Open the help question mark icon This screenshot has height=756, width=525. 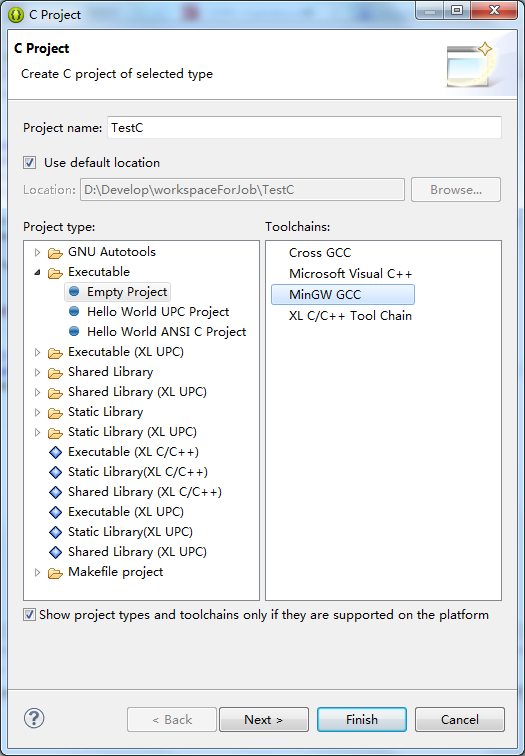pyautogui.click(x=34, y=718)
